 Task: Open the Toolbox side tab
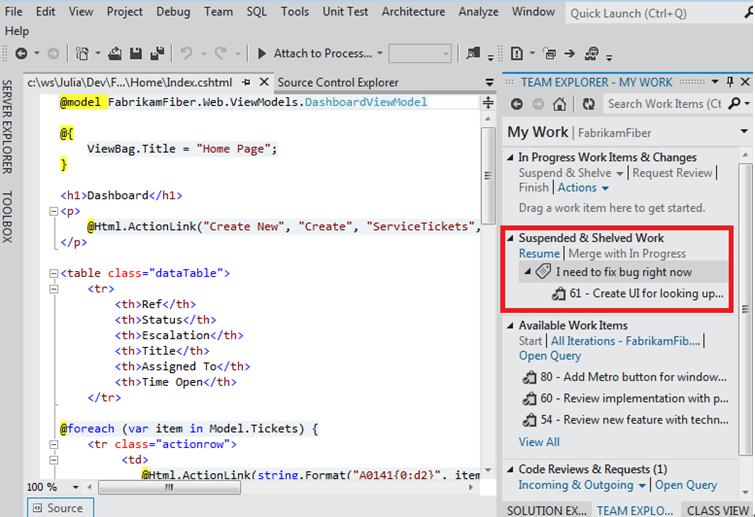7,216
